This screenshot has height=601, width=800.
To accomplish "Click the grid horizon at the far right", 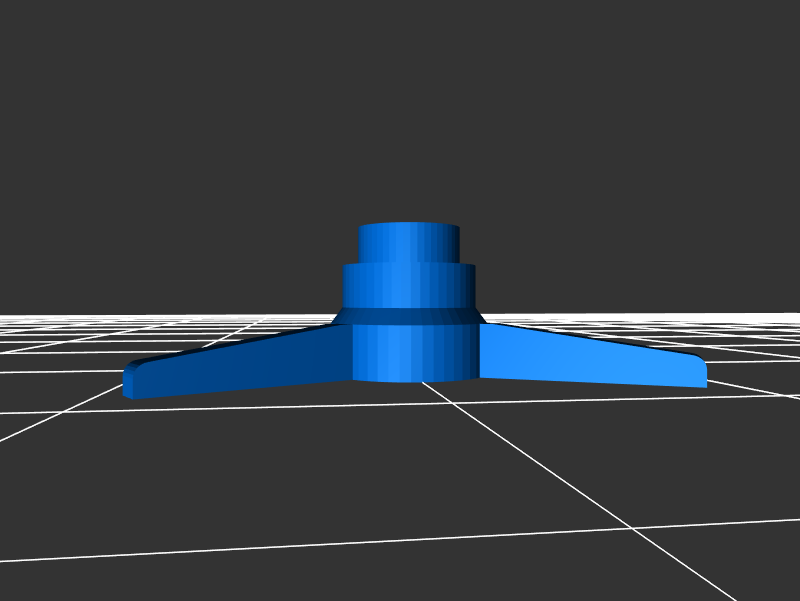I will [x=780, y=317].
